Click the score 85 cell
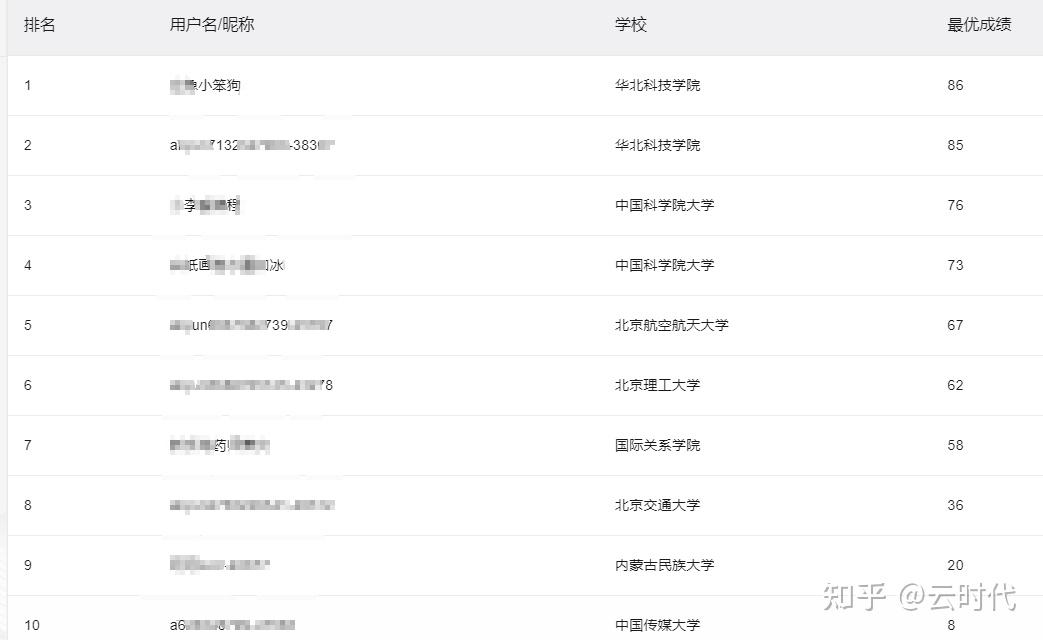 955,146
